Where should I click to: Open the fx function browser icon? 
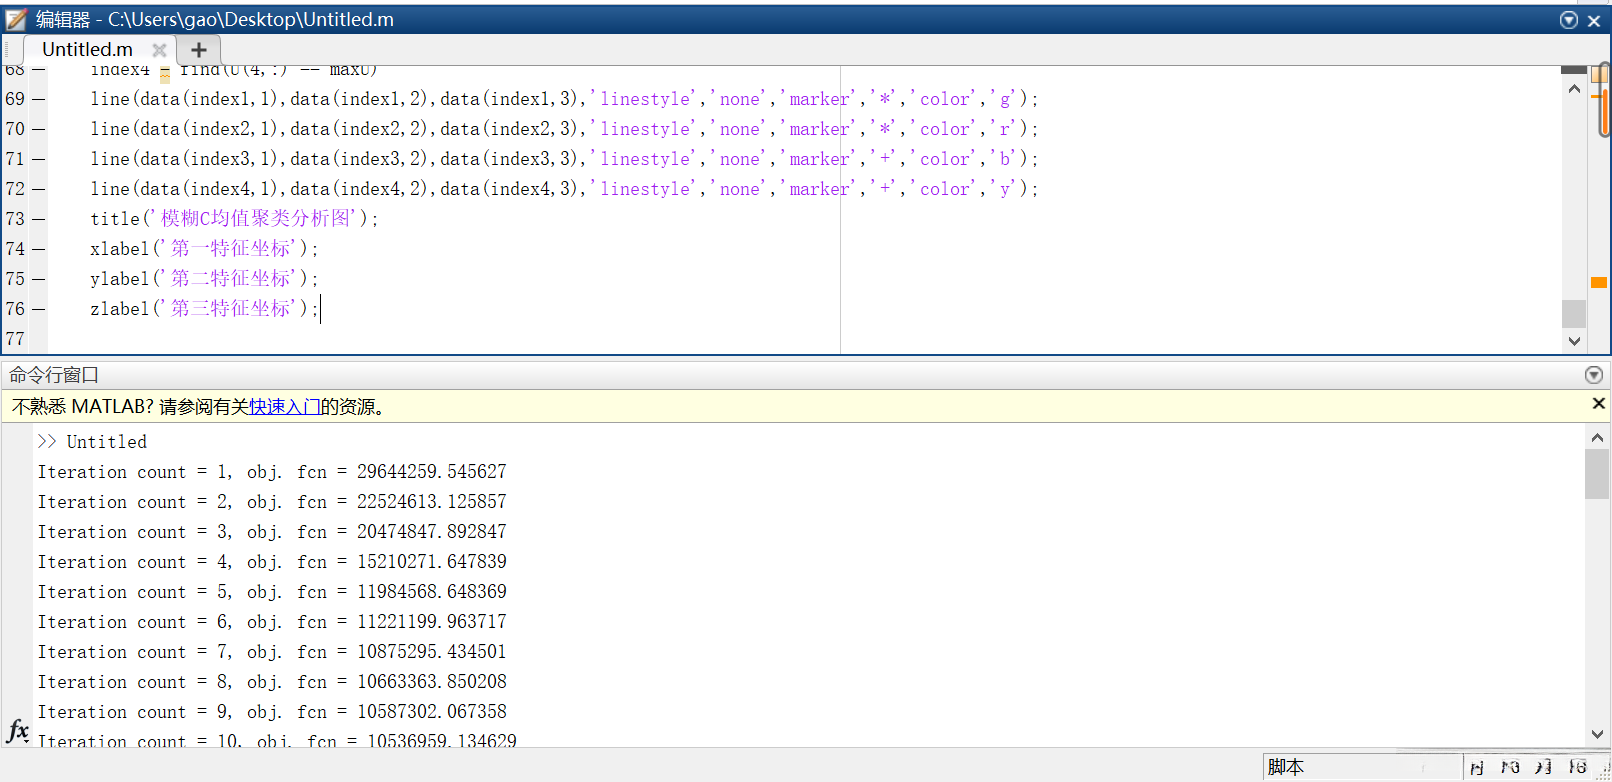point(18,730)
